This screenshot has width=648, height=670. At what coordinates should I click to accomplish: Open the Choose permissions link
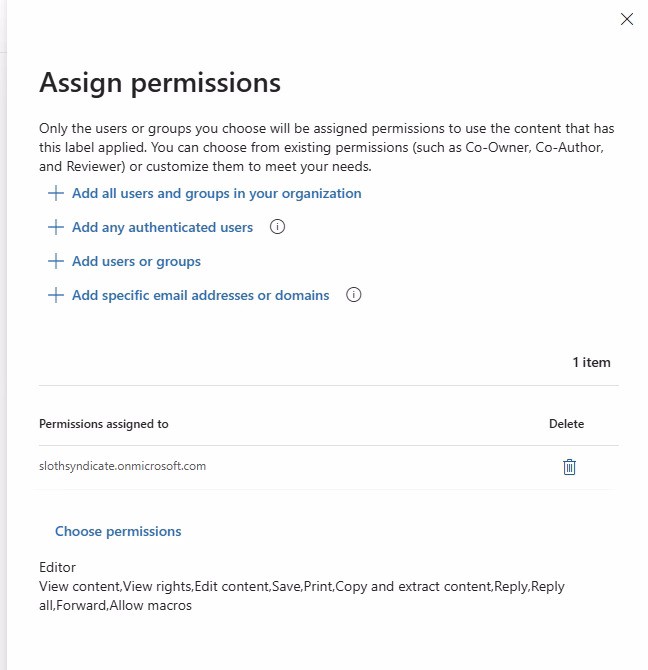(x=118, y=531)
